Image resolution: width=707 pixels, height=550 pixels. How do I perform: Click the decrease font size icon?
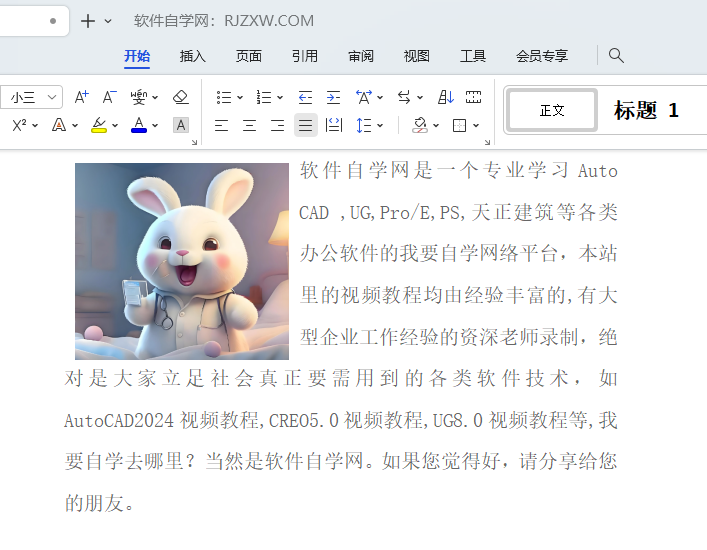coord(109,97)
